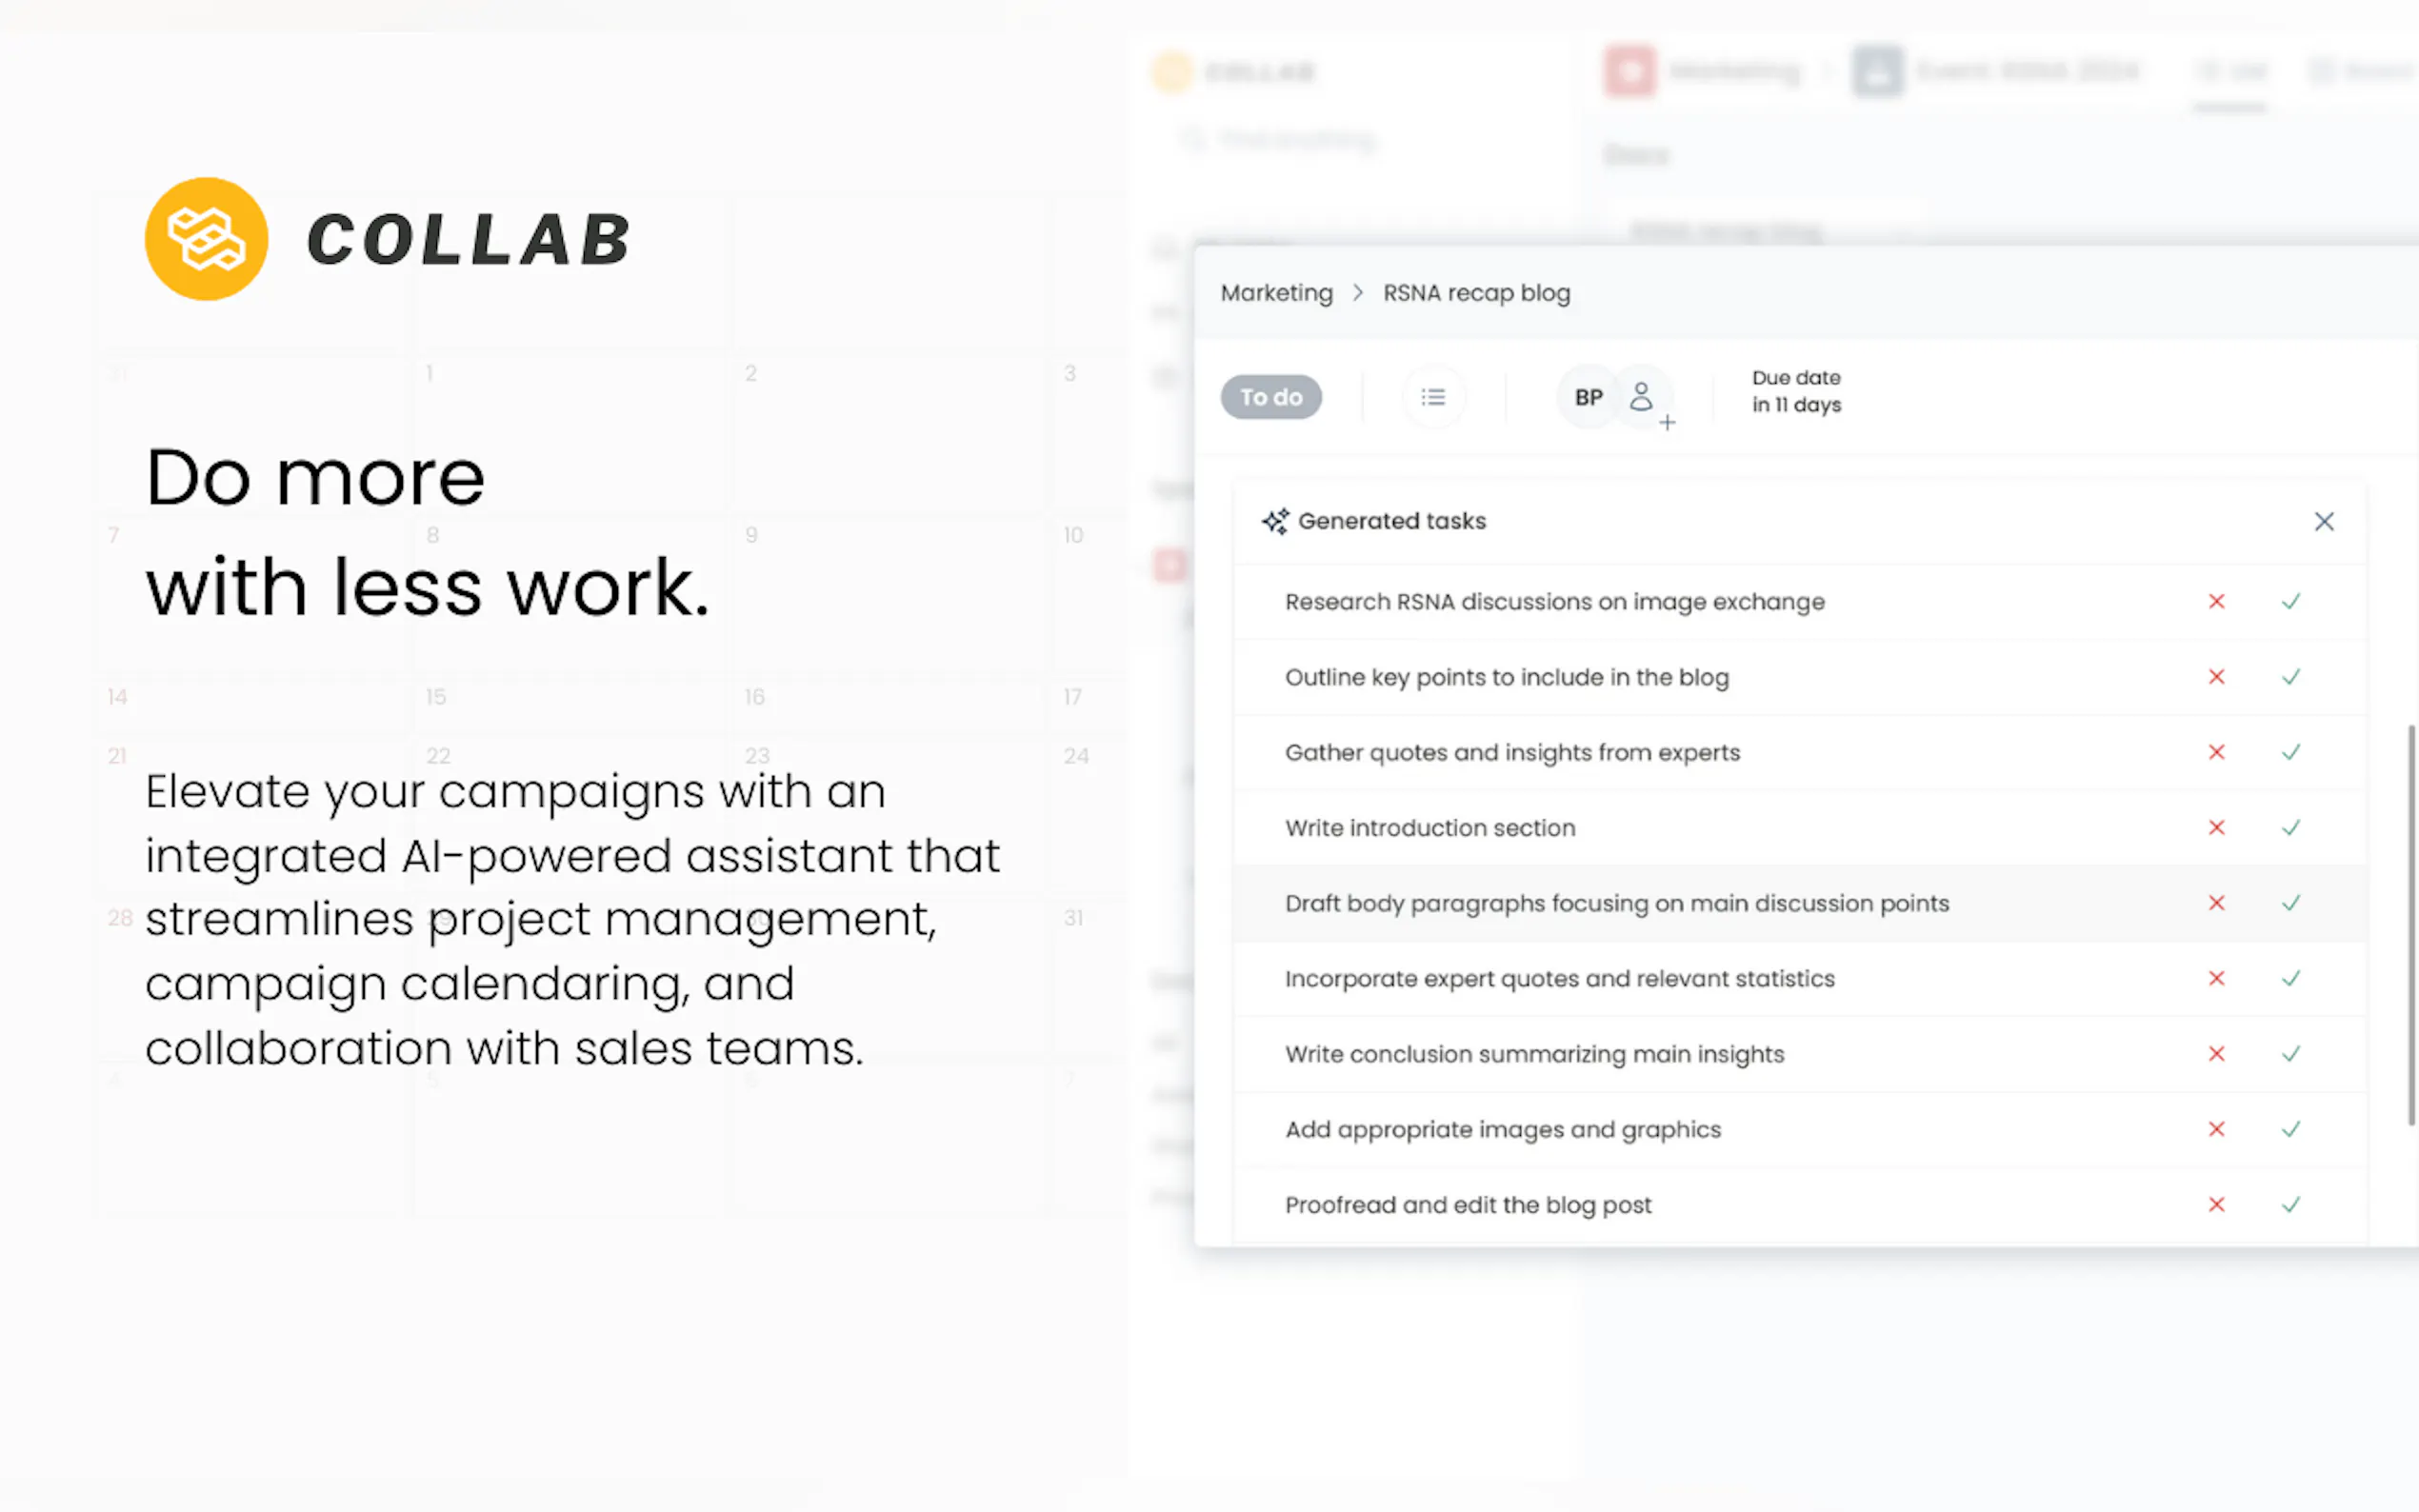Open Write conclusion summarizing main insights task
The image size is (2419, 1512).
point(1534,1054)
